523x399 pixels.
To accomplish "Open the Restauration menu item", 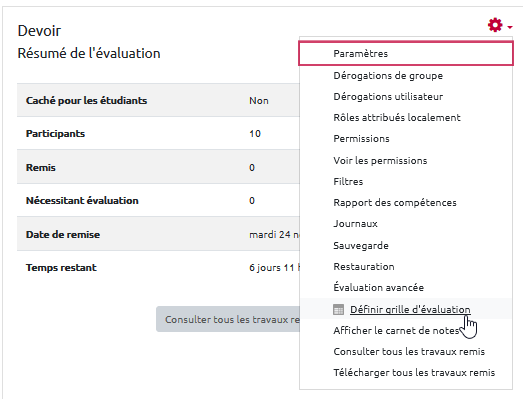I will pos(364,267).
